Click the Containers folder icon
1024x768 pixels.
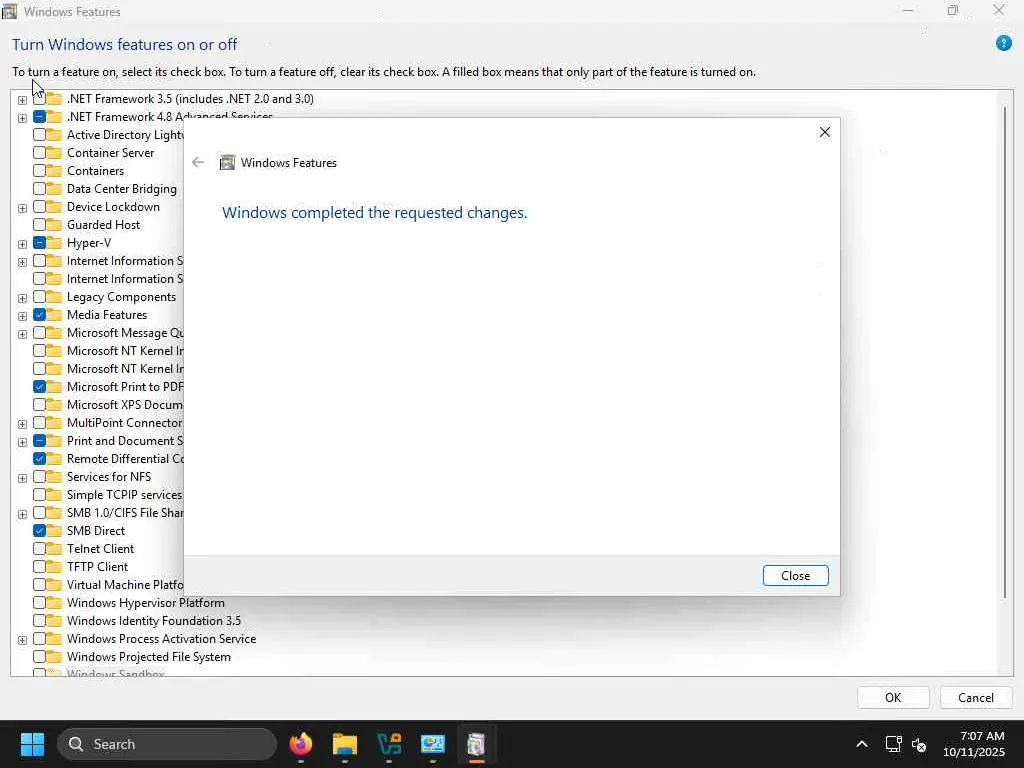54,171
